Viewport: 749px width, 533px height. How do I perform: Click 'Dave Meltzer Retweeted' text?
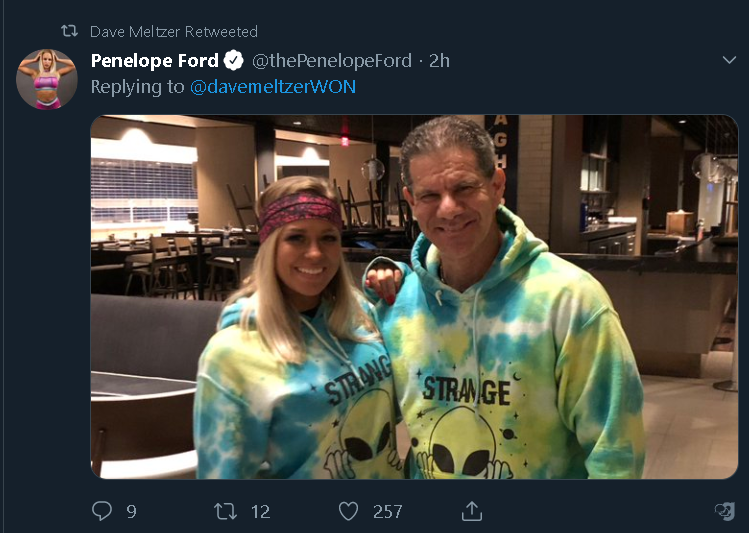click(173, 31)
